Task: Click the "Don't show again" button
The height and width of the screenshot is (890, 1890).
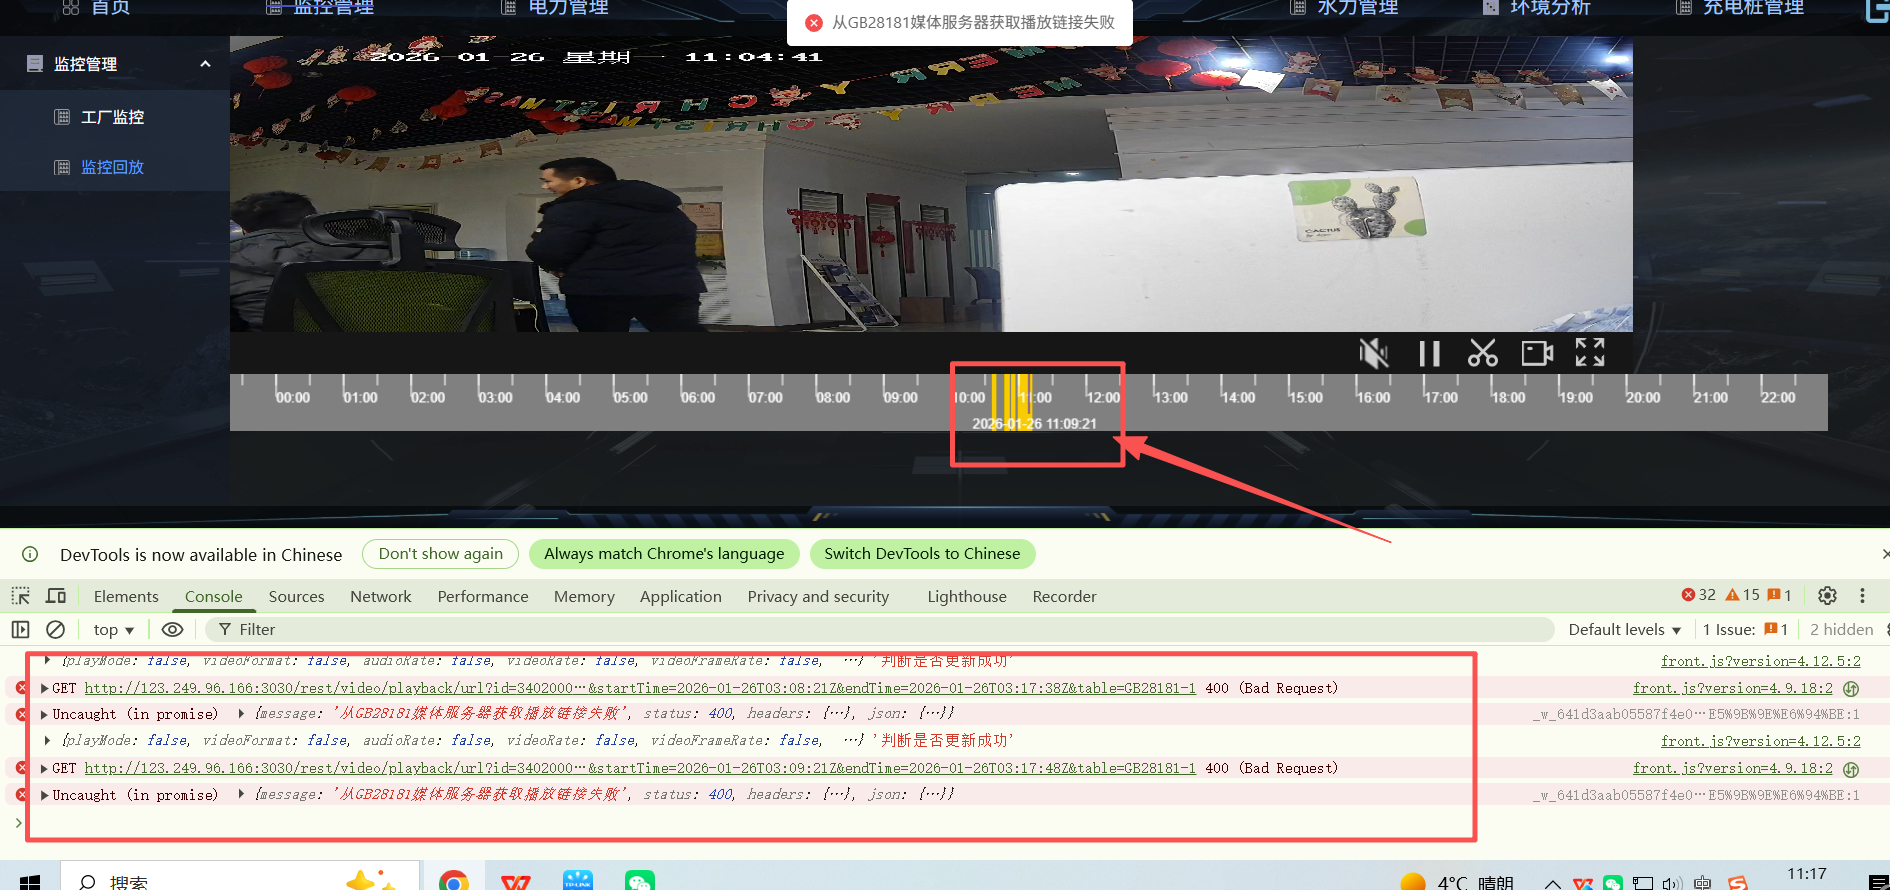Action: tap(440, 554)
